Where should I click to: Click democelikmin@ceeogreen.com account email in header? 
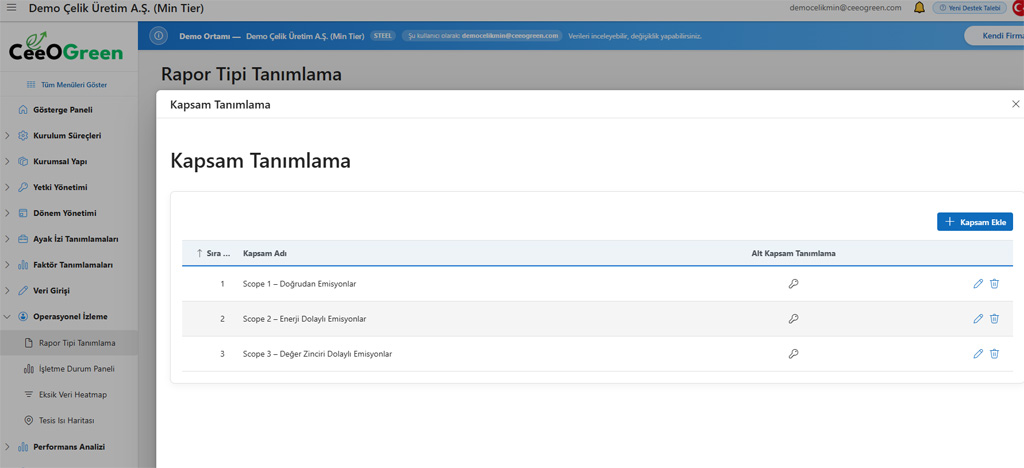[x=845, y=8]
